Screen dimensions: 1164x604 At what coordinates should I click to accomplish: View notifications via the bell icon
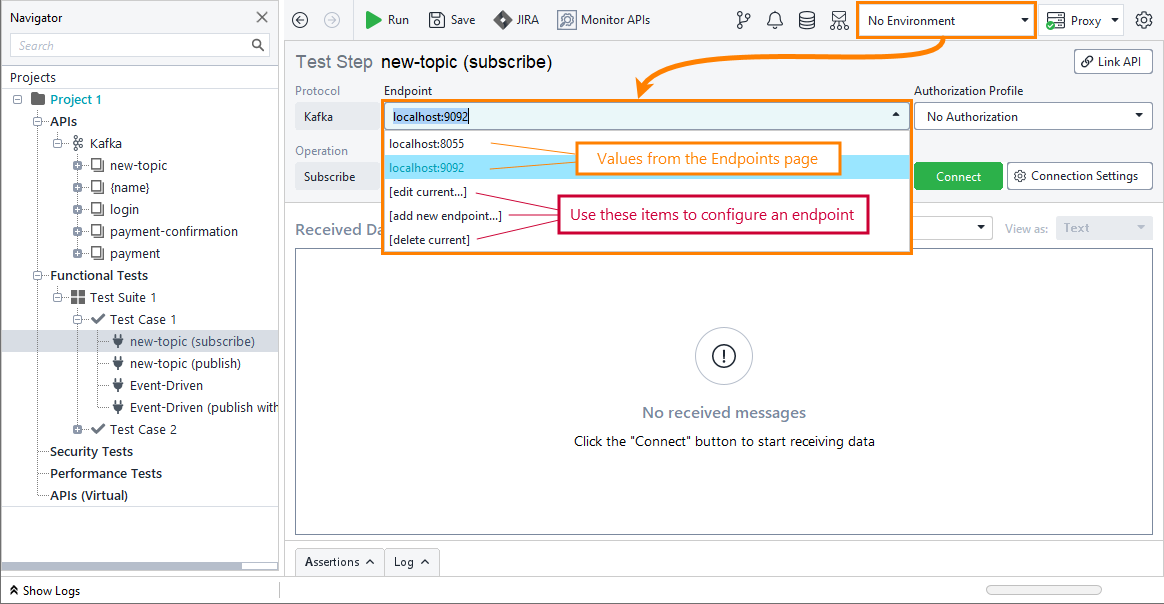(775, 19)
